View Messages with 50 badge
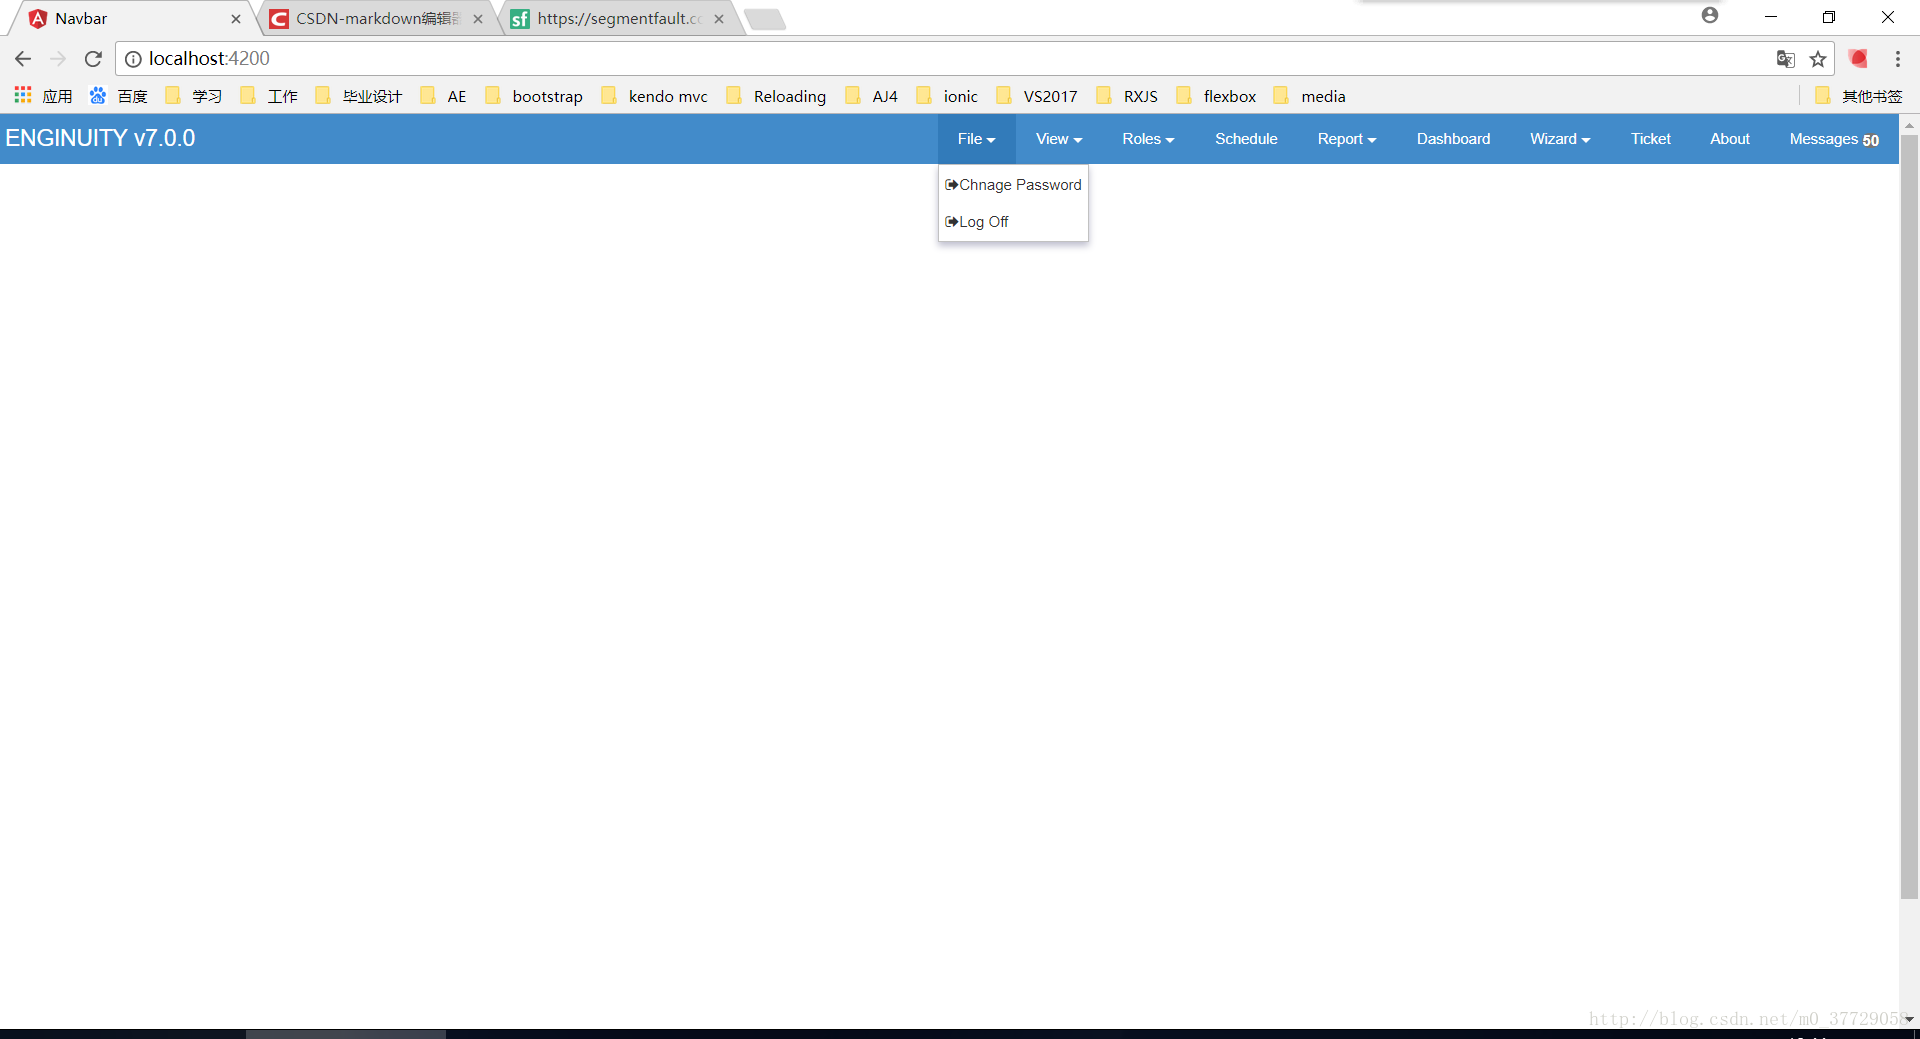This screenshot has height=1039, width=1920. point(1834,139)
